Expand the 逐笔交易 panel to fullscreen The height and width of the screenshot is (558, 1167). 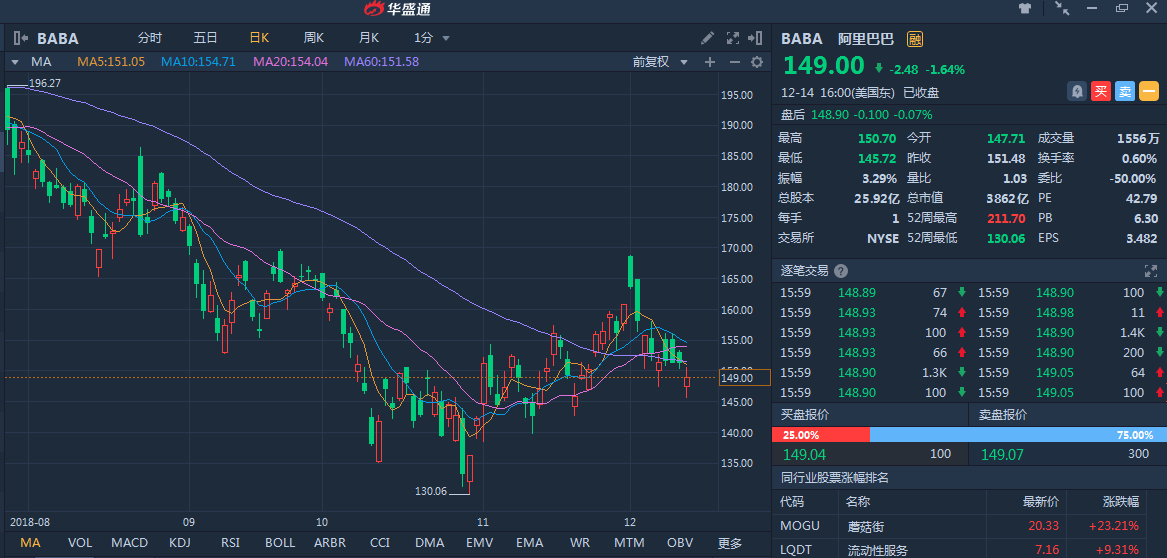(1150, 271)
